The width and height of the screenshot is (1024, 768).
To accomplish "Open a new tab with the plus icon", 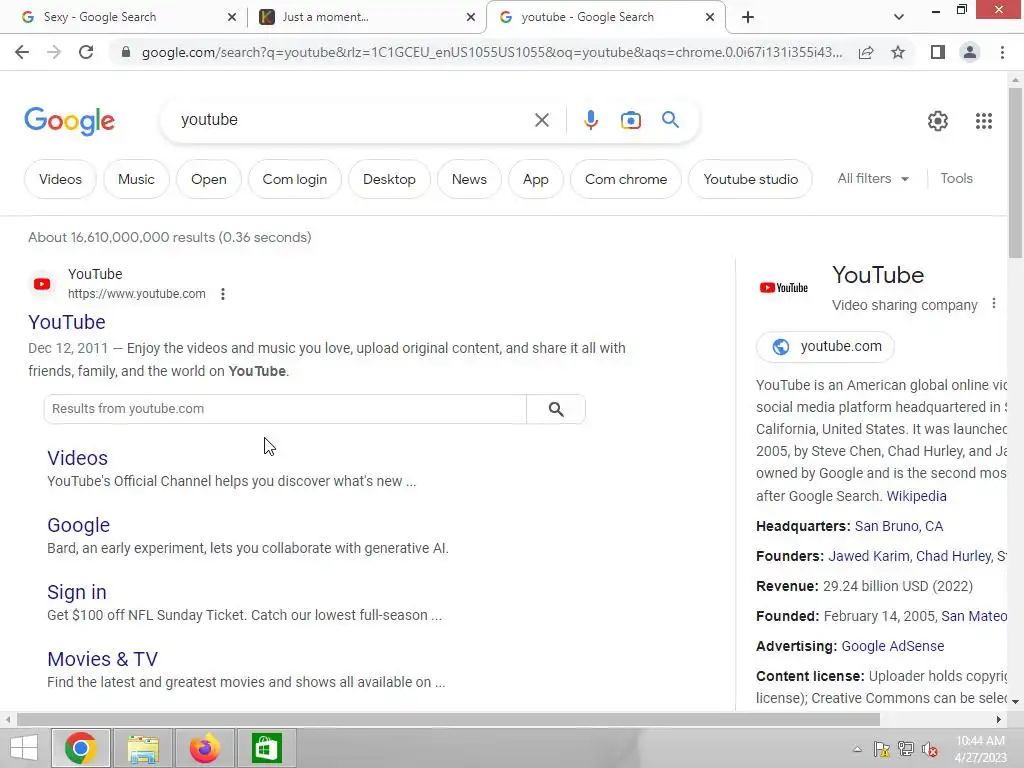I will pos(748,17).
